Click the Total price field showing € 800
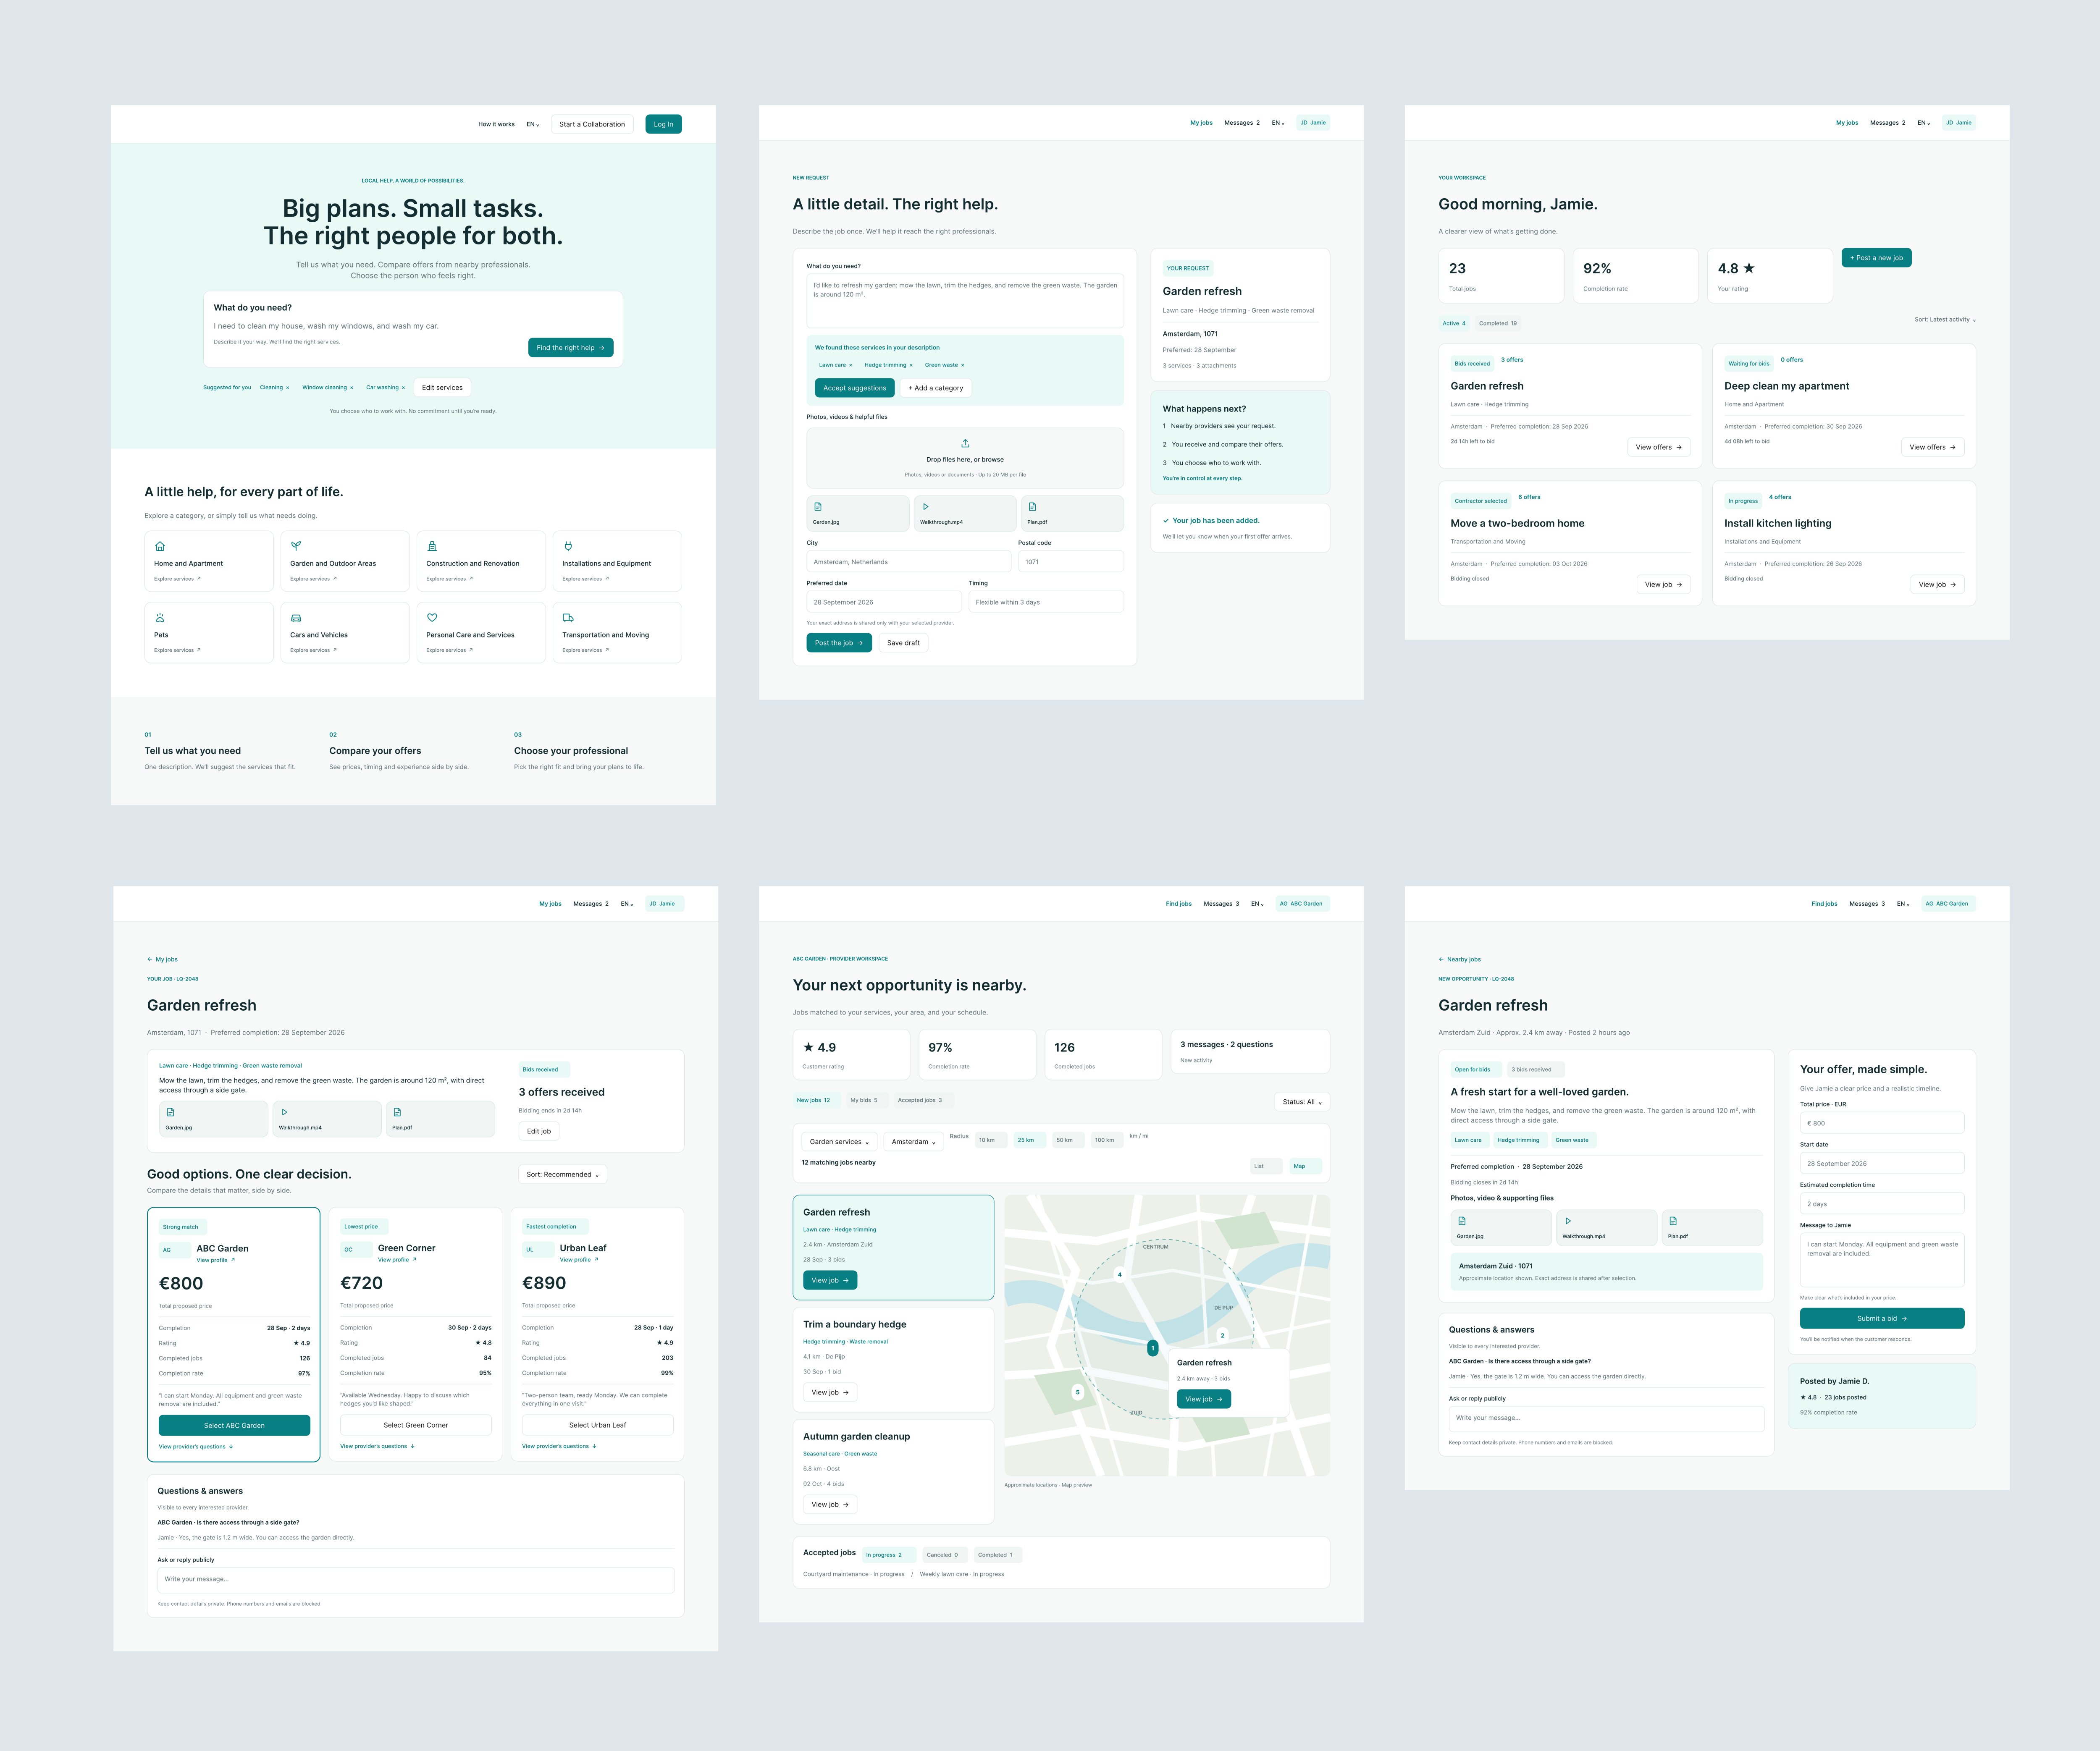The width and height of the screenshot is (2100, 1751). pyautogui.click(x=1882, y=1123)
